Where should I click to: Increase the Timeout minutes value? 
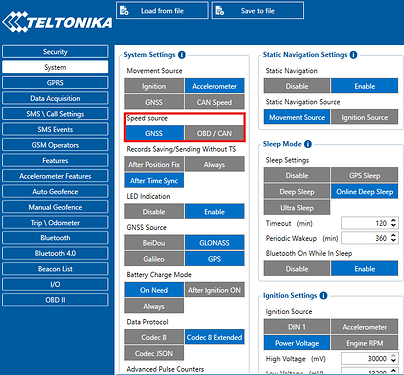tap(394, 221)
